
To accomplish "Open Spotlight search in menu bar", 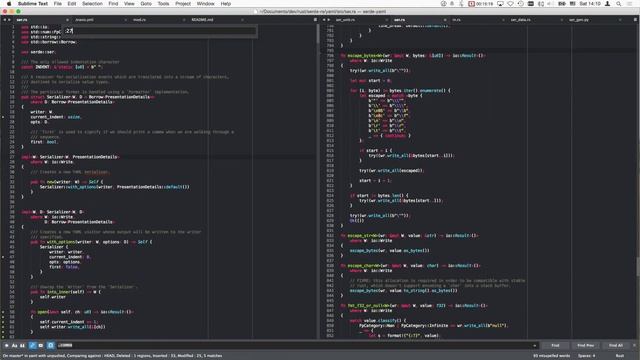I will [x=619, y=4].
